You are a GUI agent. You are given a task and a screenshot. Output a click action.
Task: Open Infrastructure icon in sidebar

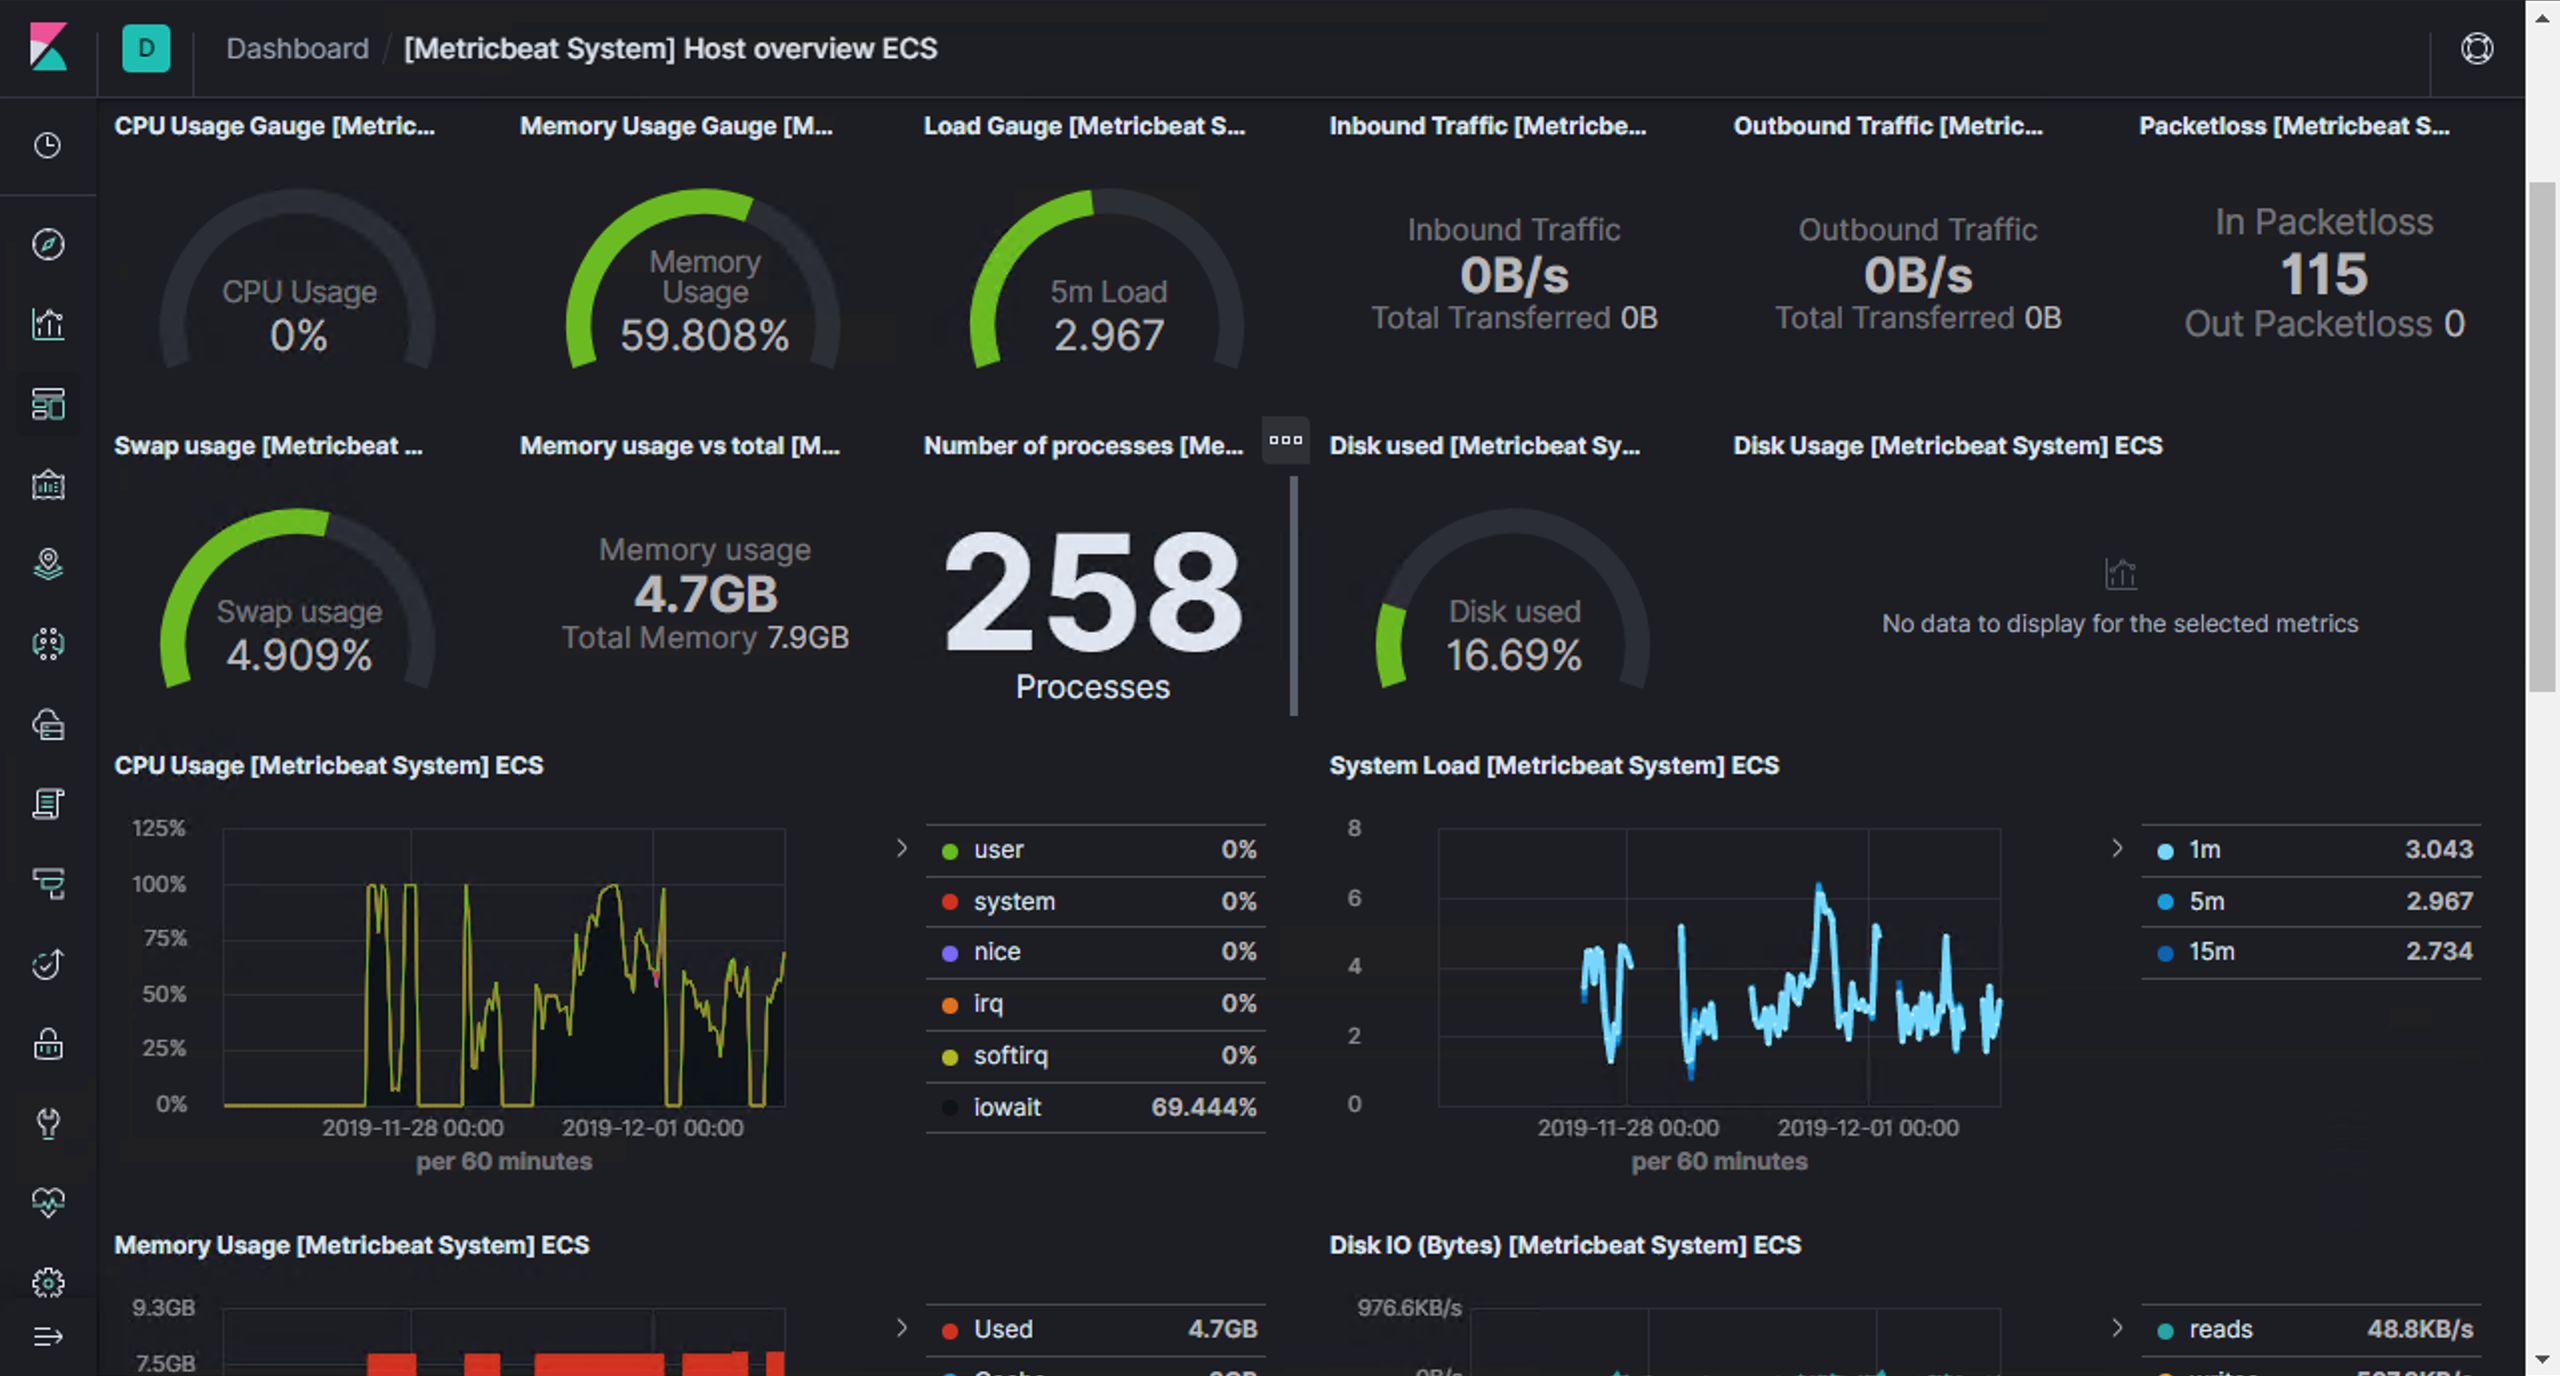(x=47, y=724)
